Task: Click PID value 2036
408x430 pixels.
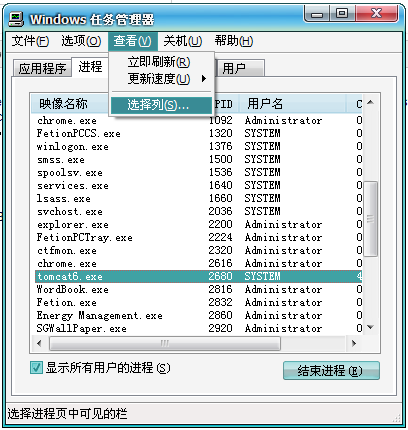Action: 220,212
